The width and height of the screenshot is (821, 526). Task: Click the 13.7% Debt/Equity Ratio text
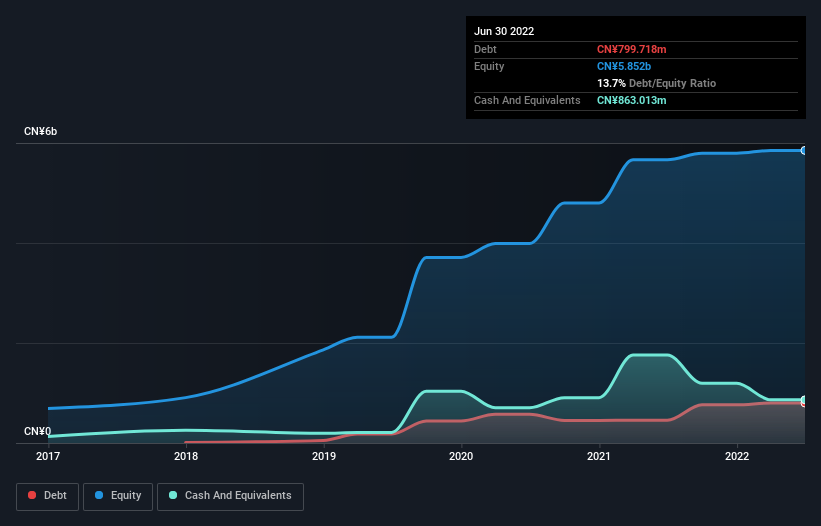[x=656, y=83]
